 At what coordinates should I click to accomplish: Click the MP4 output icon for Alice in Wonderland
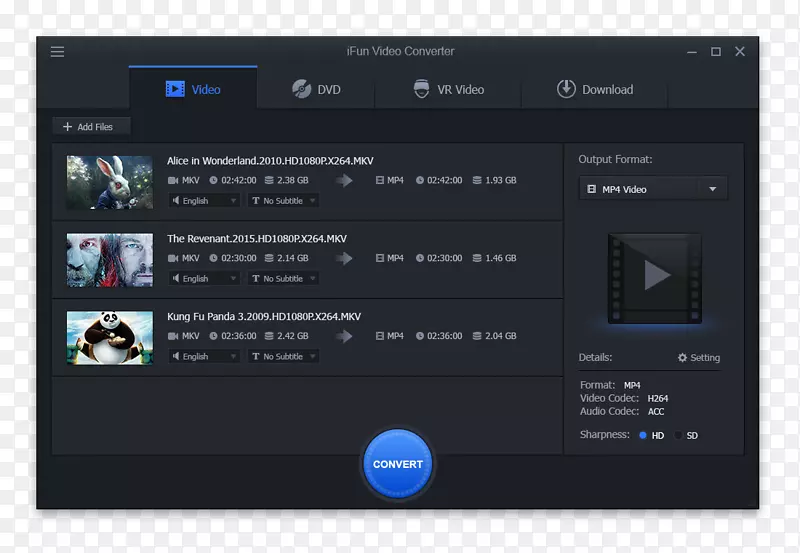tap(380, 181)
